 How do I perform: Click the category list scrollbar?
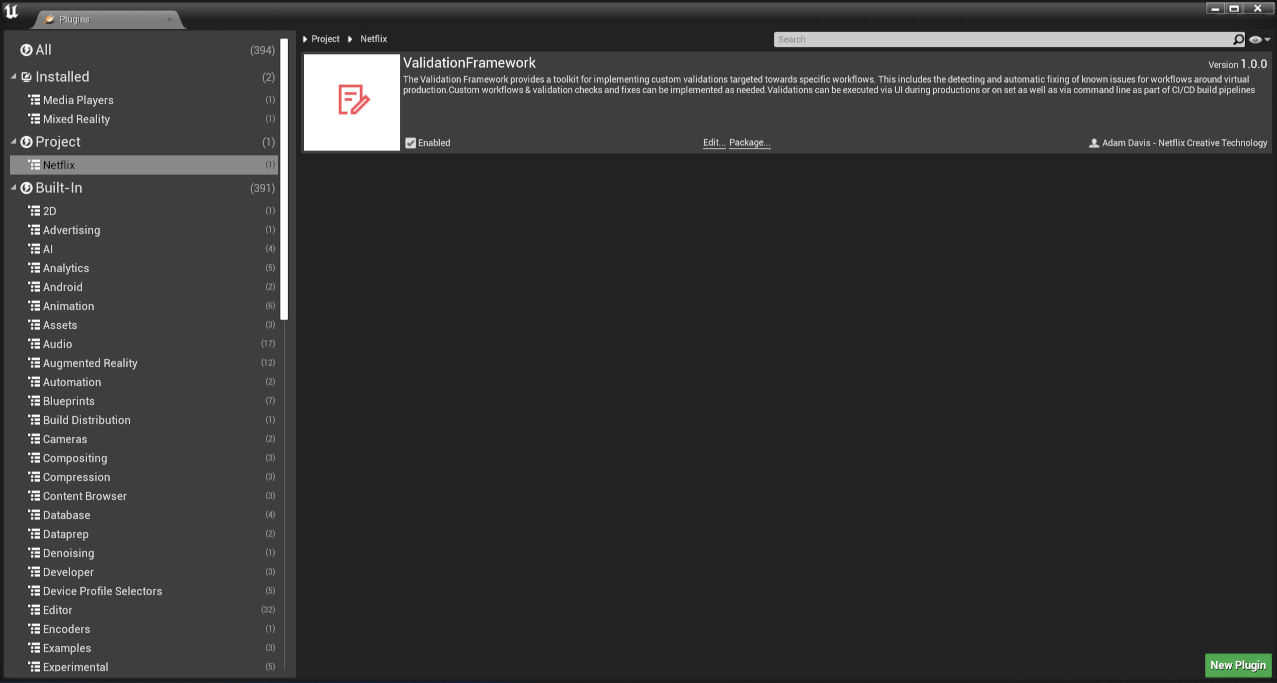tap(284, 179)
